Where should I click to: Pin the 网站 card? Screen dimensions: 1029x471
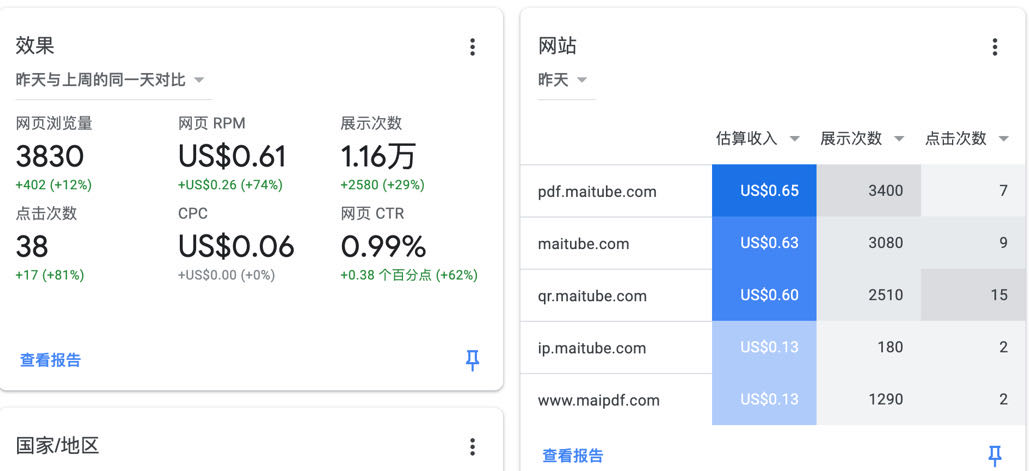point(995,455)
